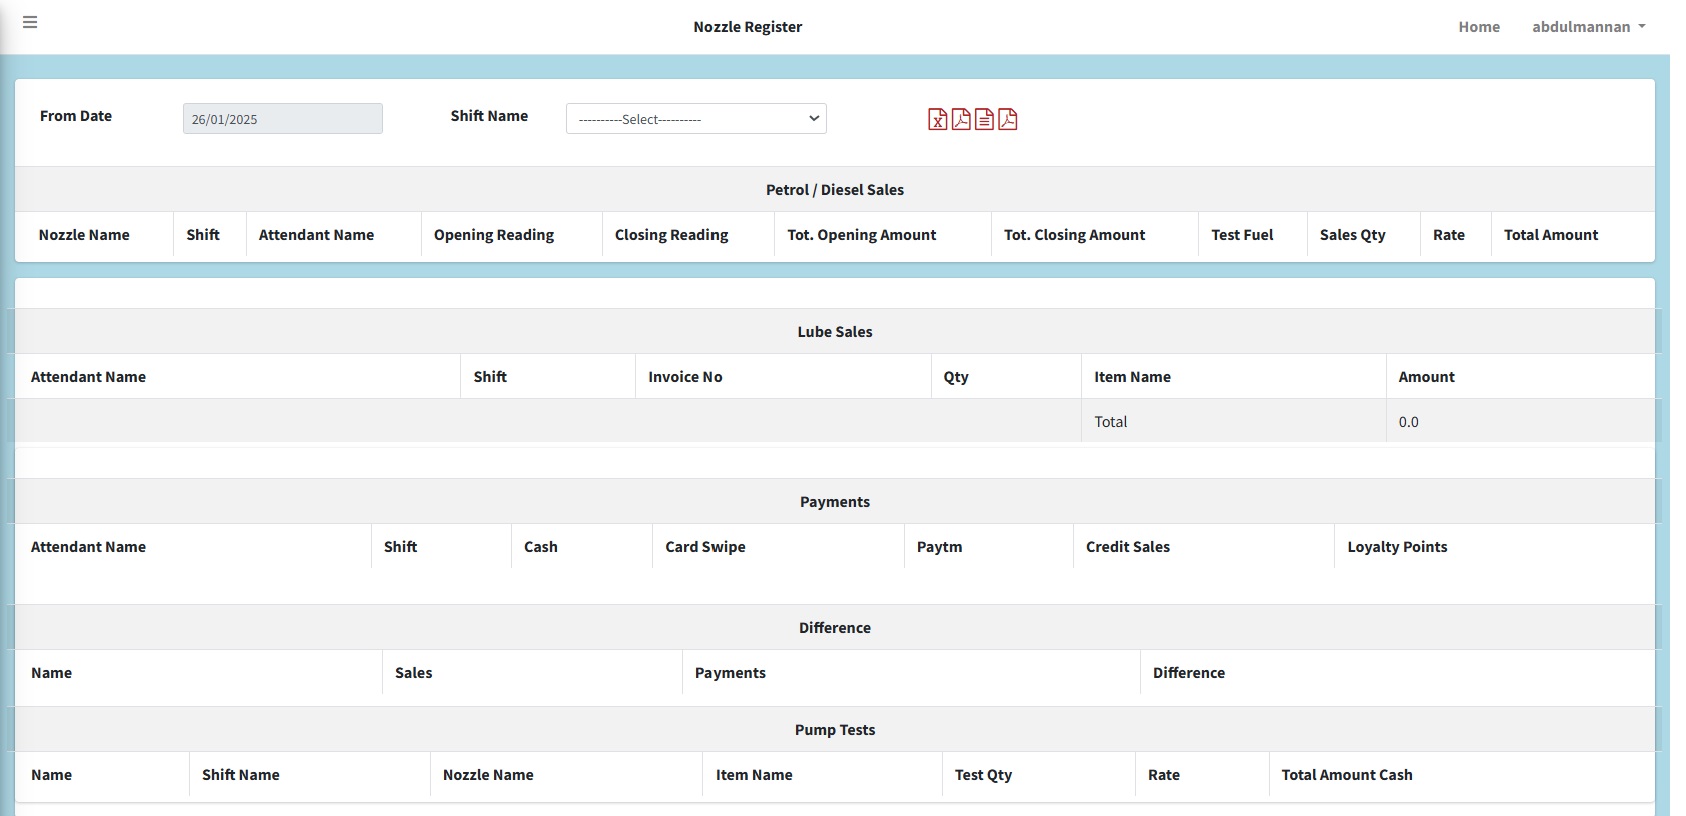1686x816 pixels.
Task: Select the Sales Qty column header
Action: tap(1352, 235)
